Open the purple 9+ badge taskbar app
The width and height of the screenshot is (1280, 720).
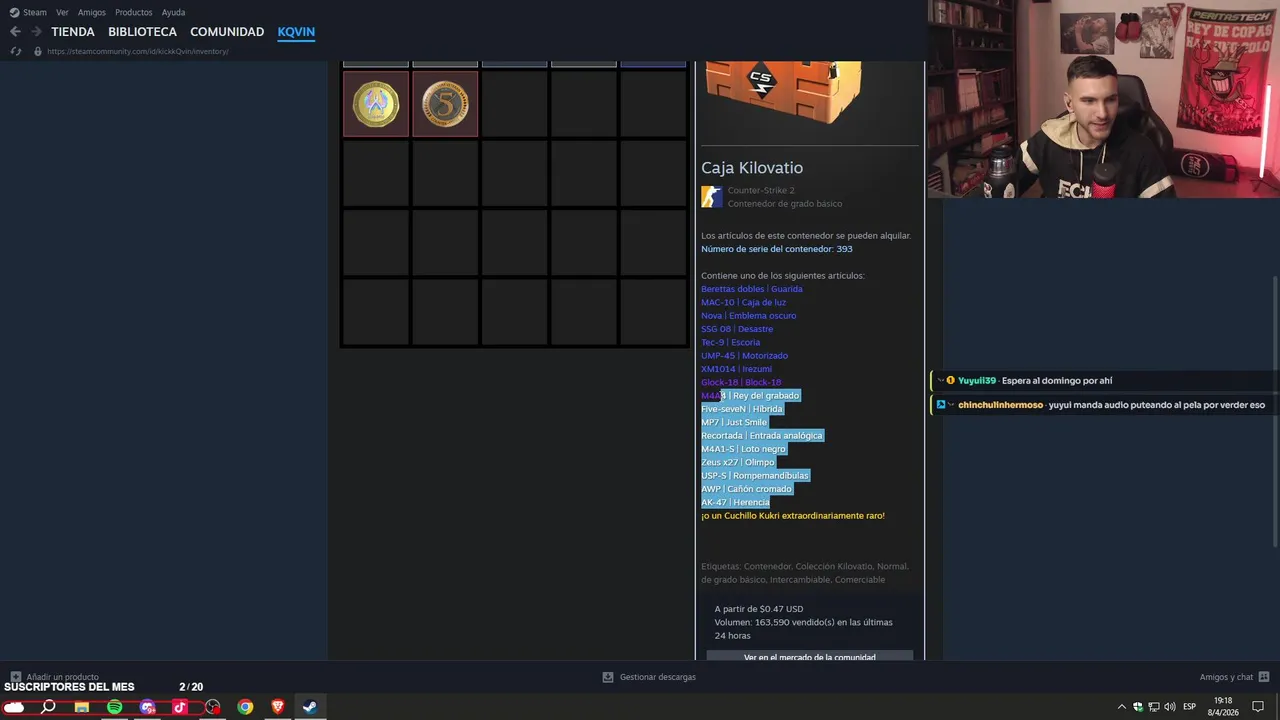148,707
